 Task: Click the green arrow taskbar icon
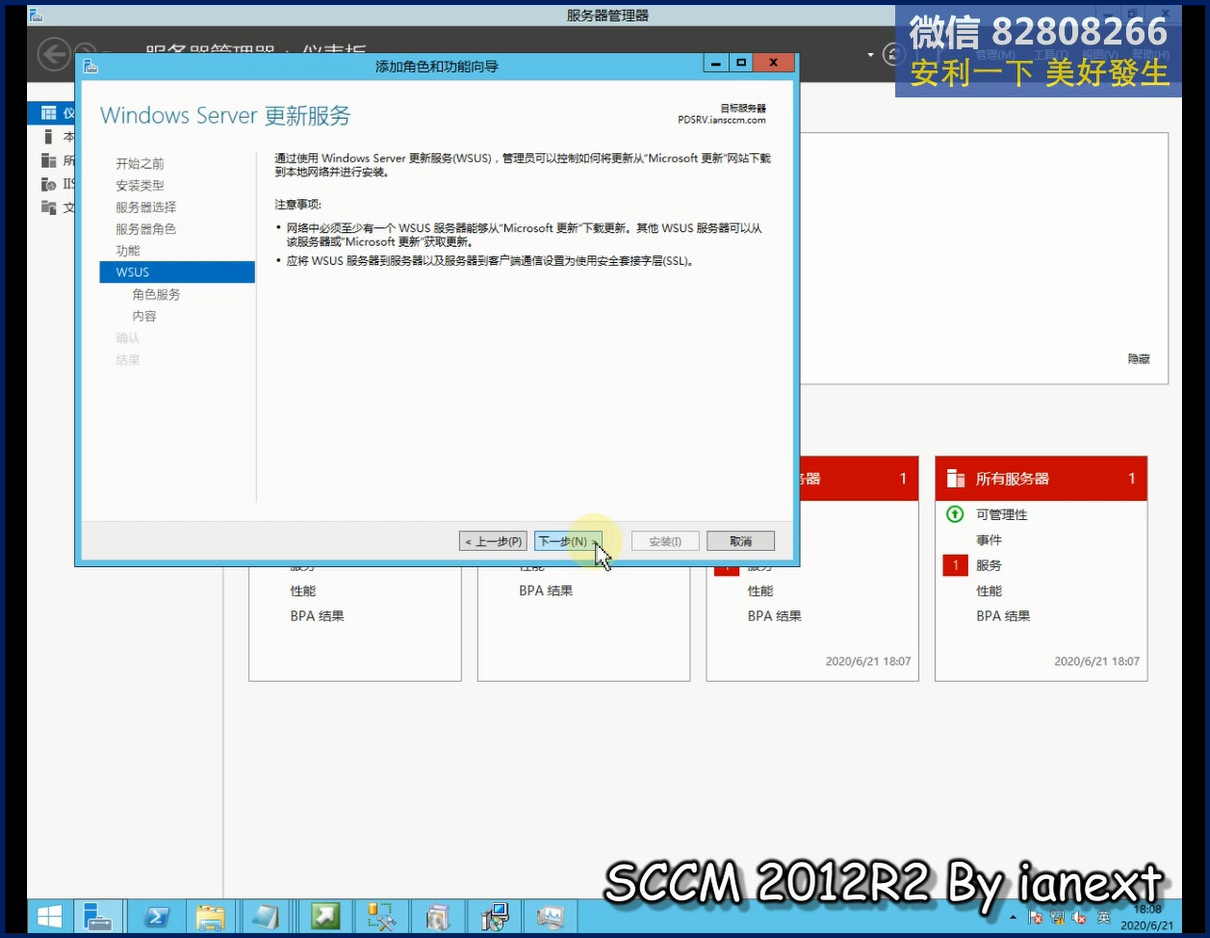coord(325,916)
